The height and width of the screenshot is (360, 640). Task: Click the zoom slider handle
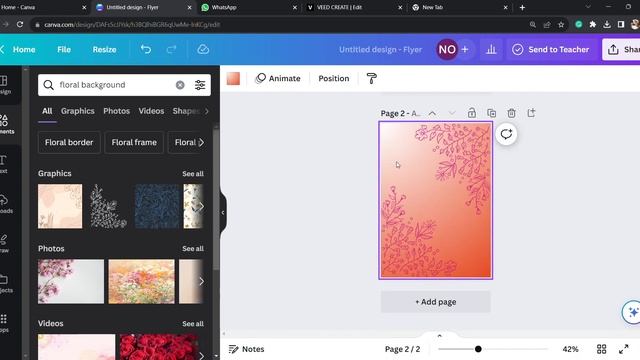pyautogui.click(x=478, y=349)
